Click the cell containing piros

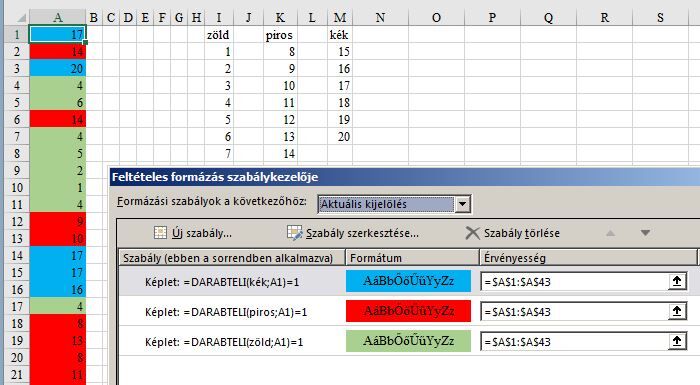coord(280,34)
